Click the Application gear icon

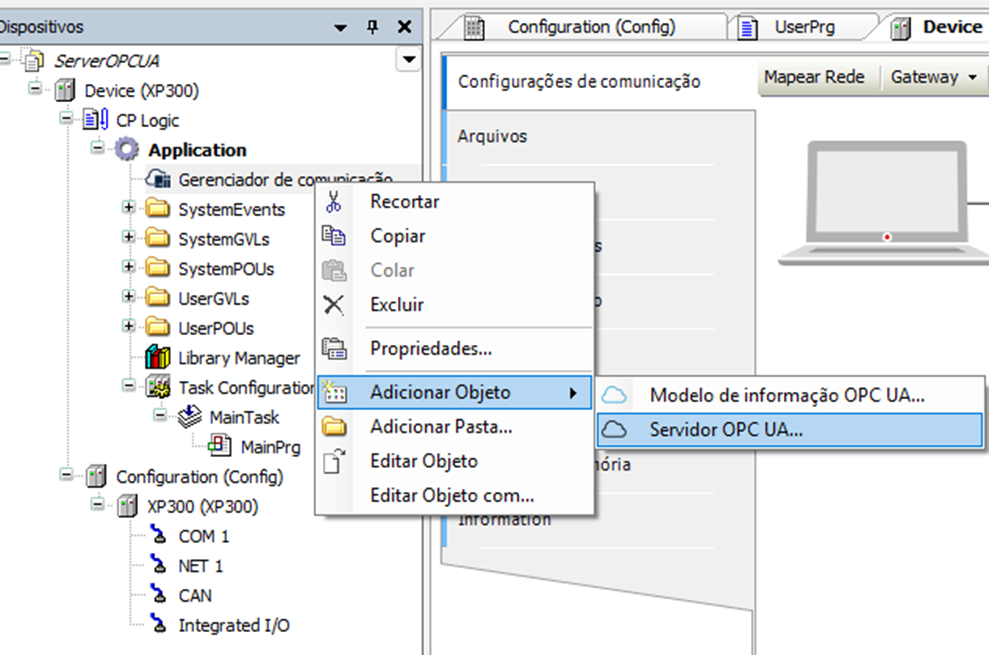[x=127, y=150]
